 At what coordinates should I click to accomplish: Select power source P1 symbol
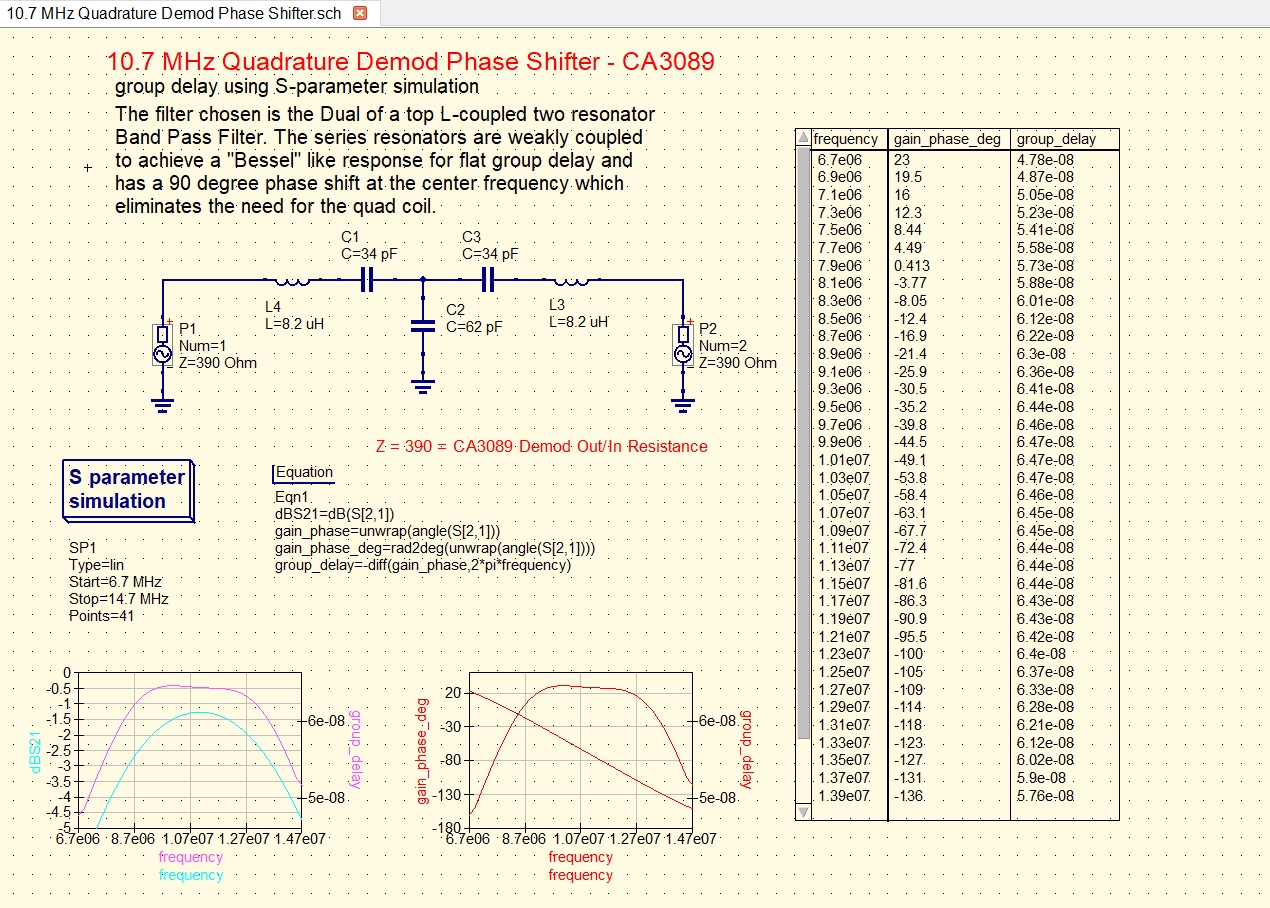tap(162, 345)
